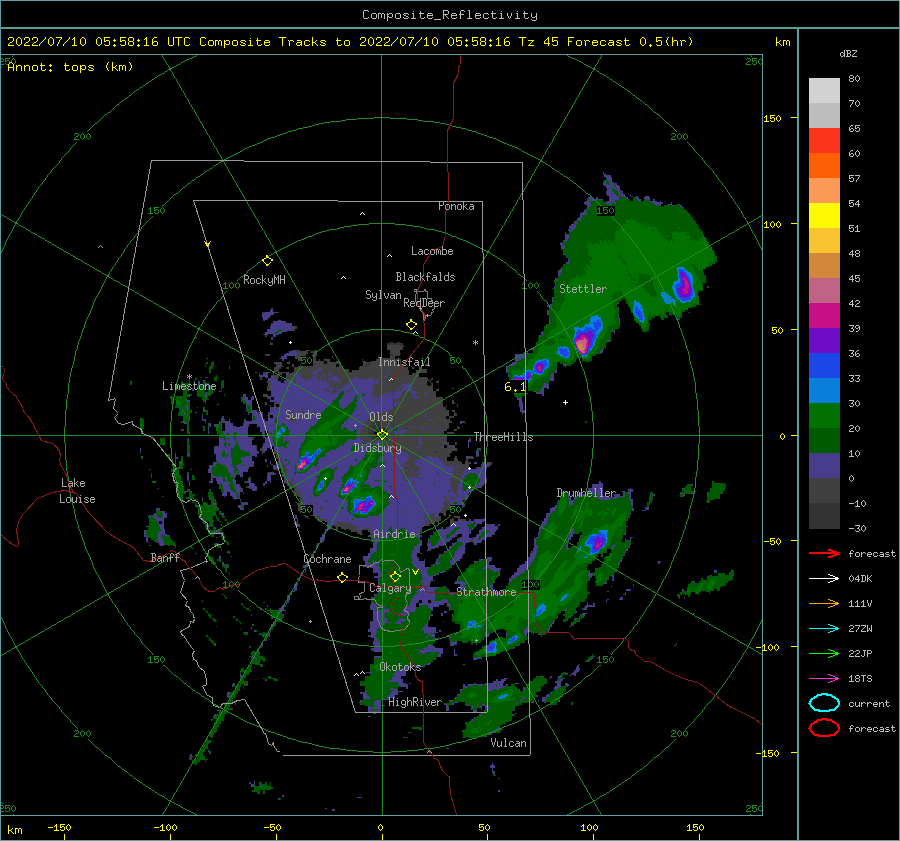Click the Ponoka city label
Screen dimensions: 900x841
tap(456, 206)
